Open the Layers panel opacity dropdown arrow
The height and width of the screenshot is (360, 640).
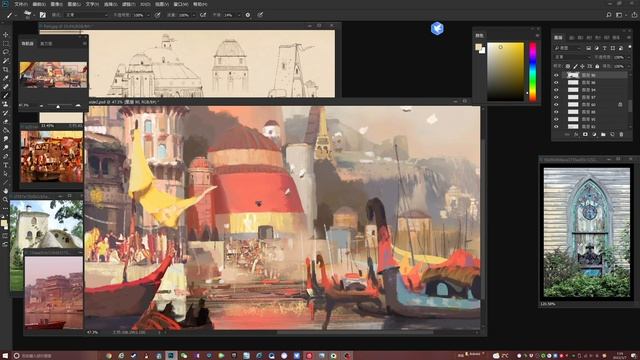pyautogui.click(x=628, y=57)
